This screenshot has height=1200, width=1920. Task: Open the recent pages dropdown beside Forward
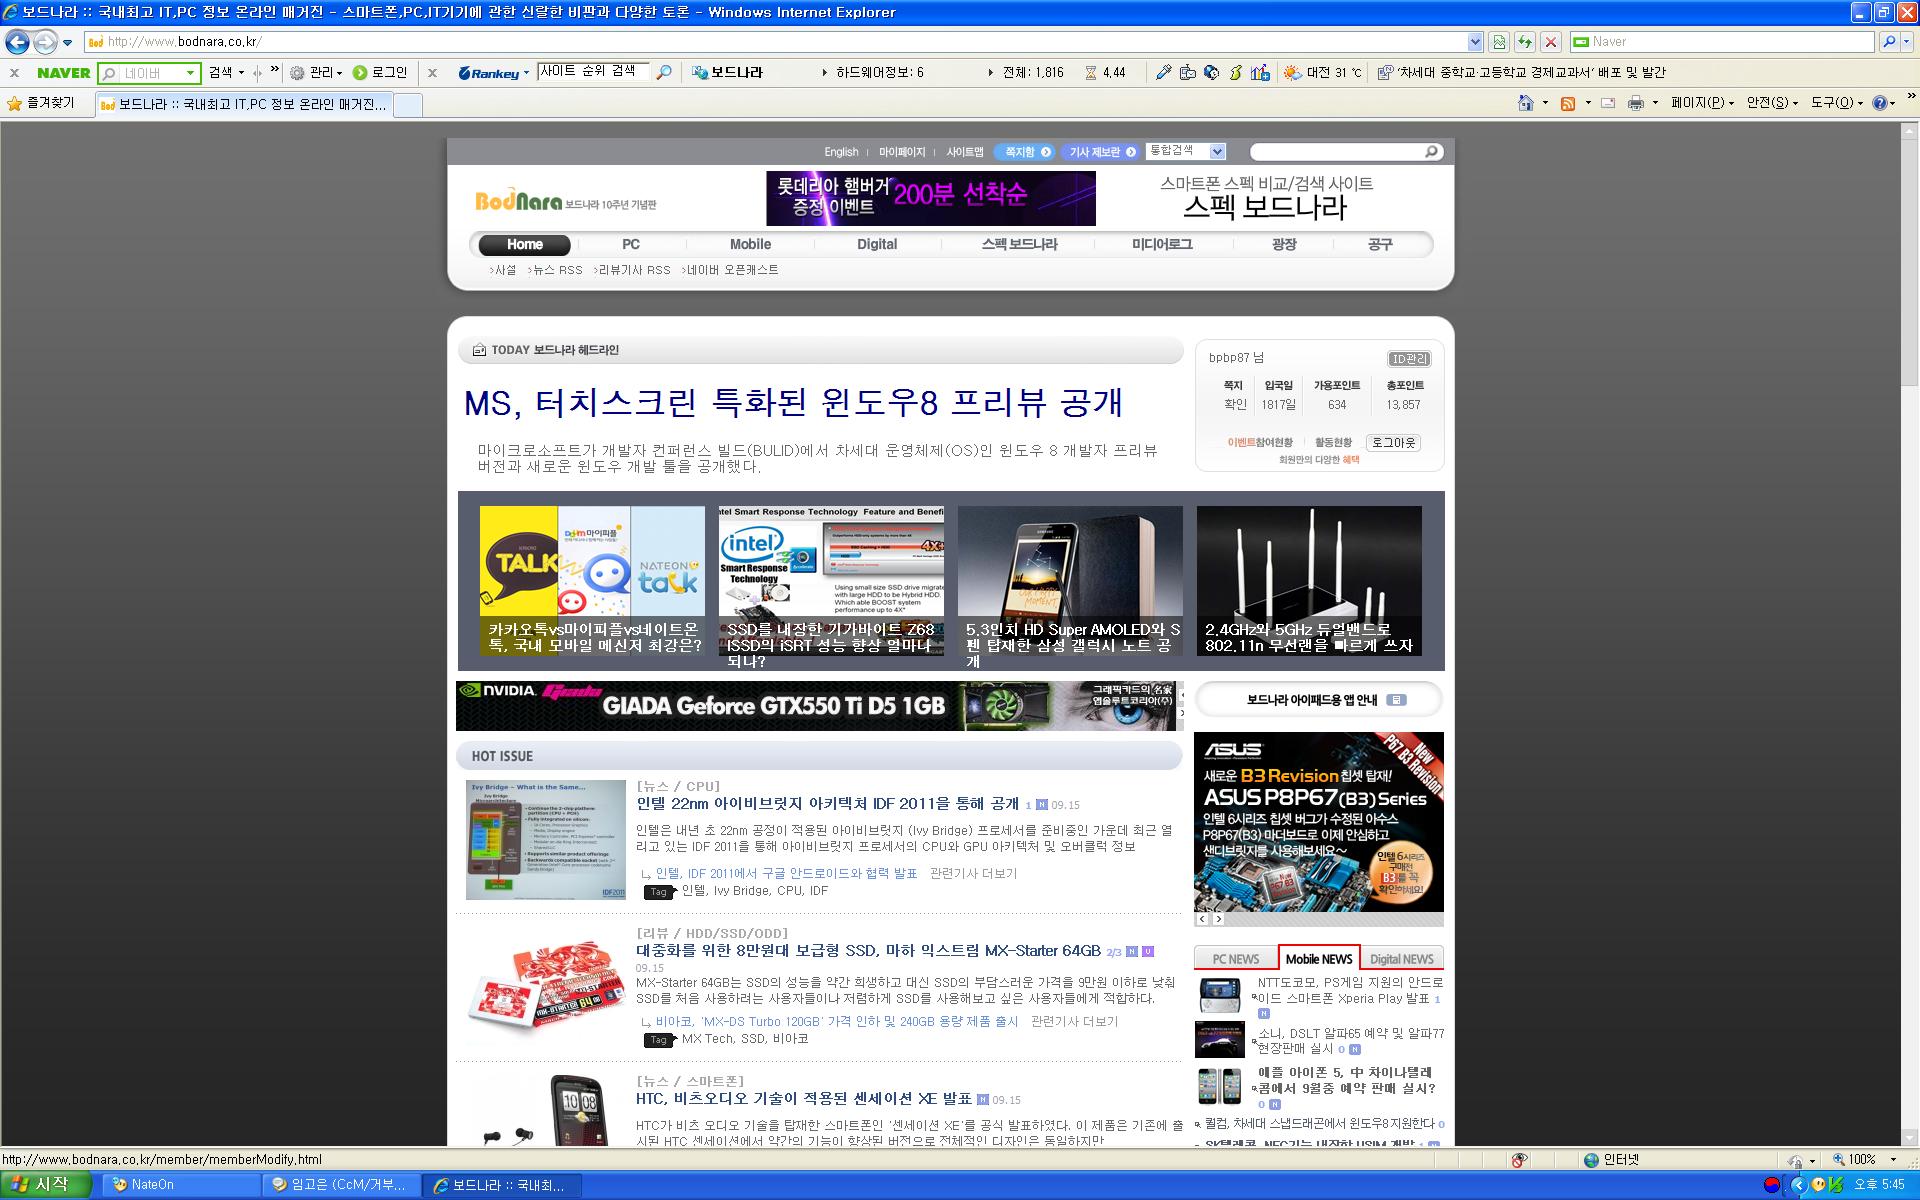click(x=67, y=42)
